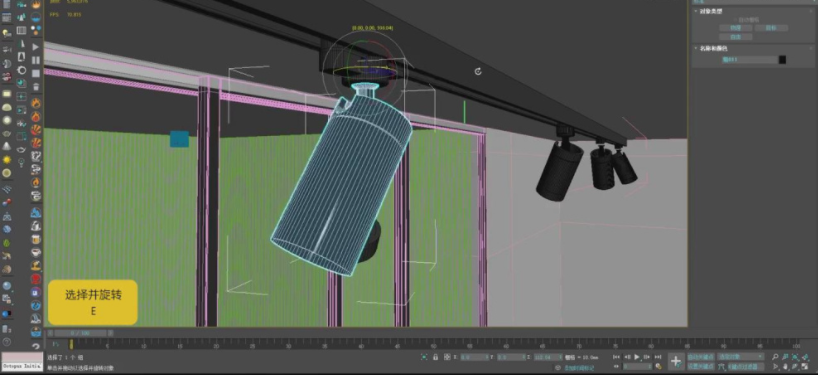Activate the pan hand viewport navigation icon
The width and height of the screenshot is (818, 375).
[x=786, y=367]
